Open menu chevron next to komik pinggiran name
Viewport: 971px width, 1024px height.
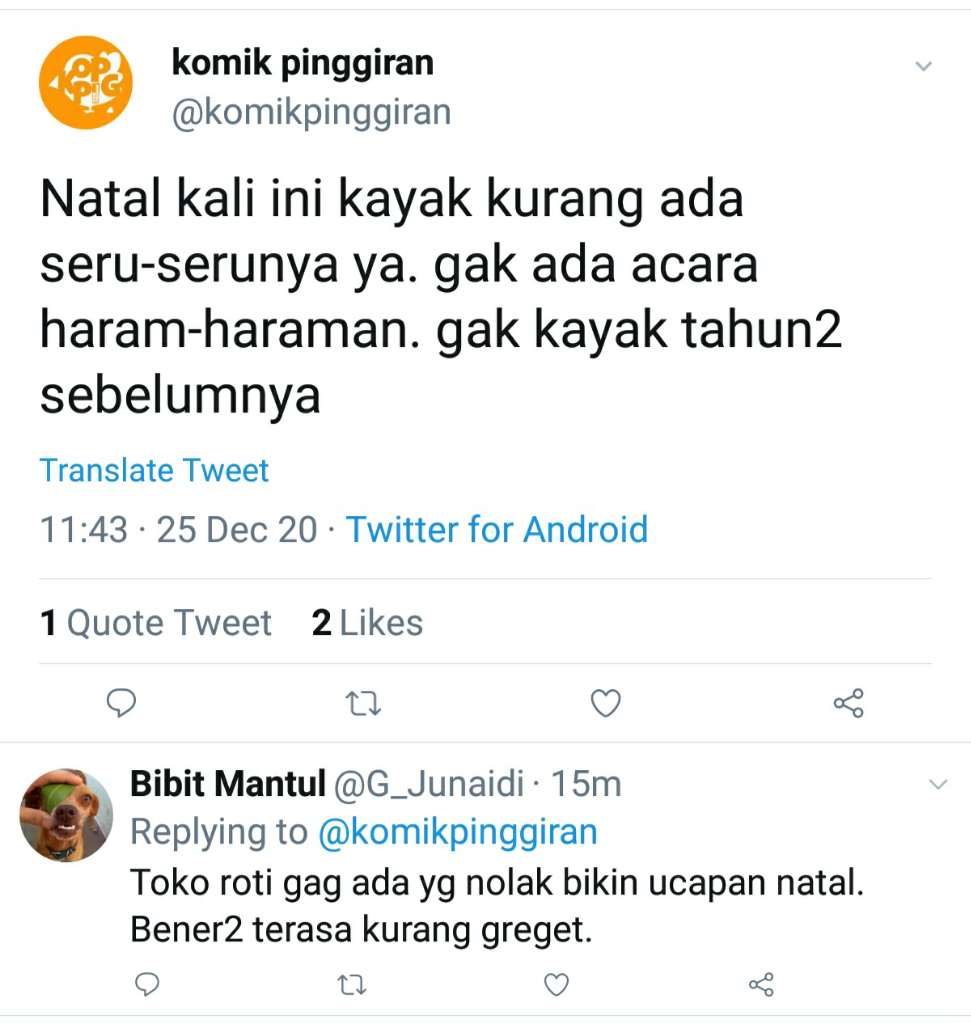tap(923, 66)
